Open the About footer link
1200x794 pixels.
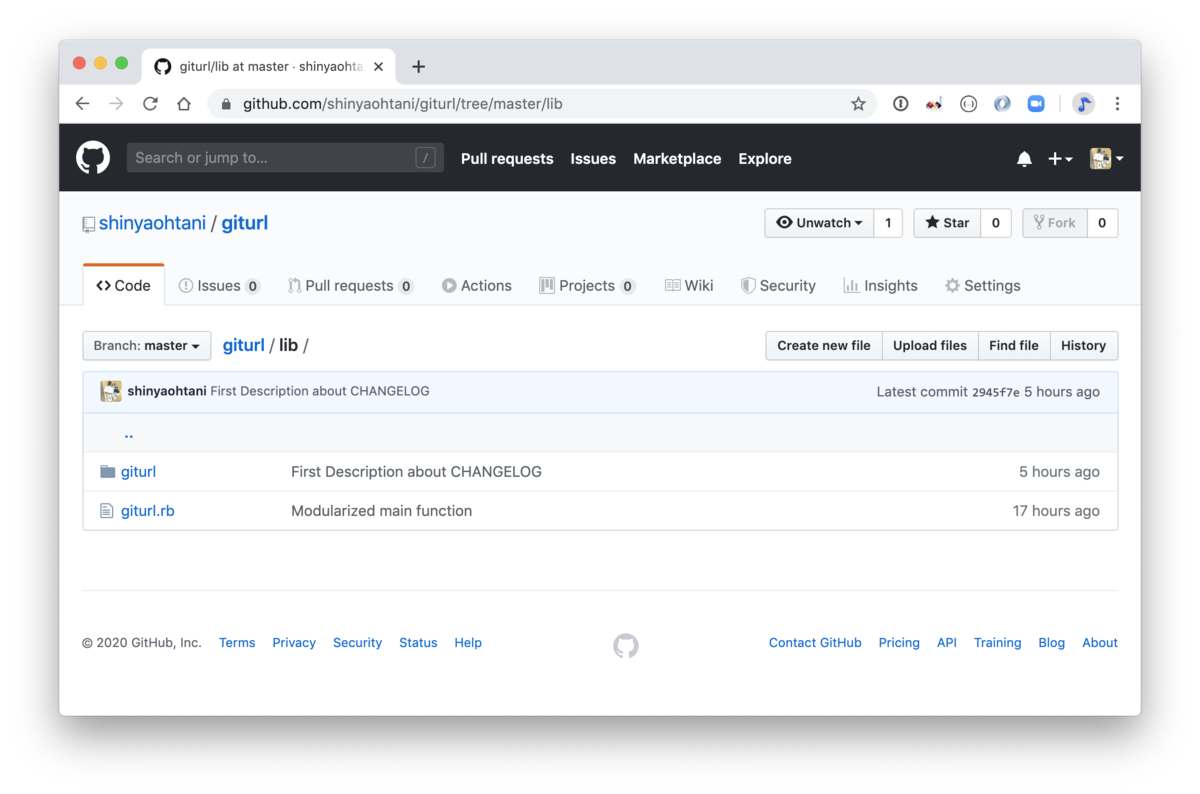pyautogui.click(x=1100, y=643)
